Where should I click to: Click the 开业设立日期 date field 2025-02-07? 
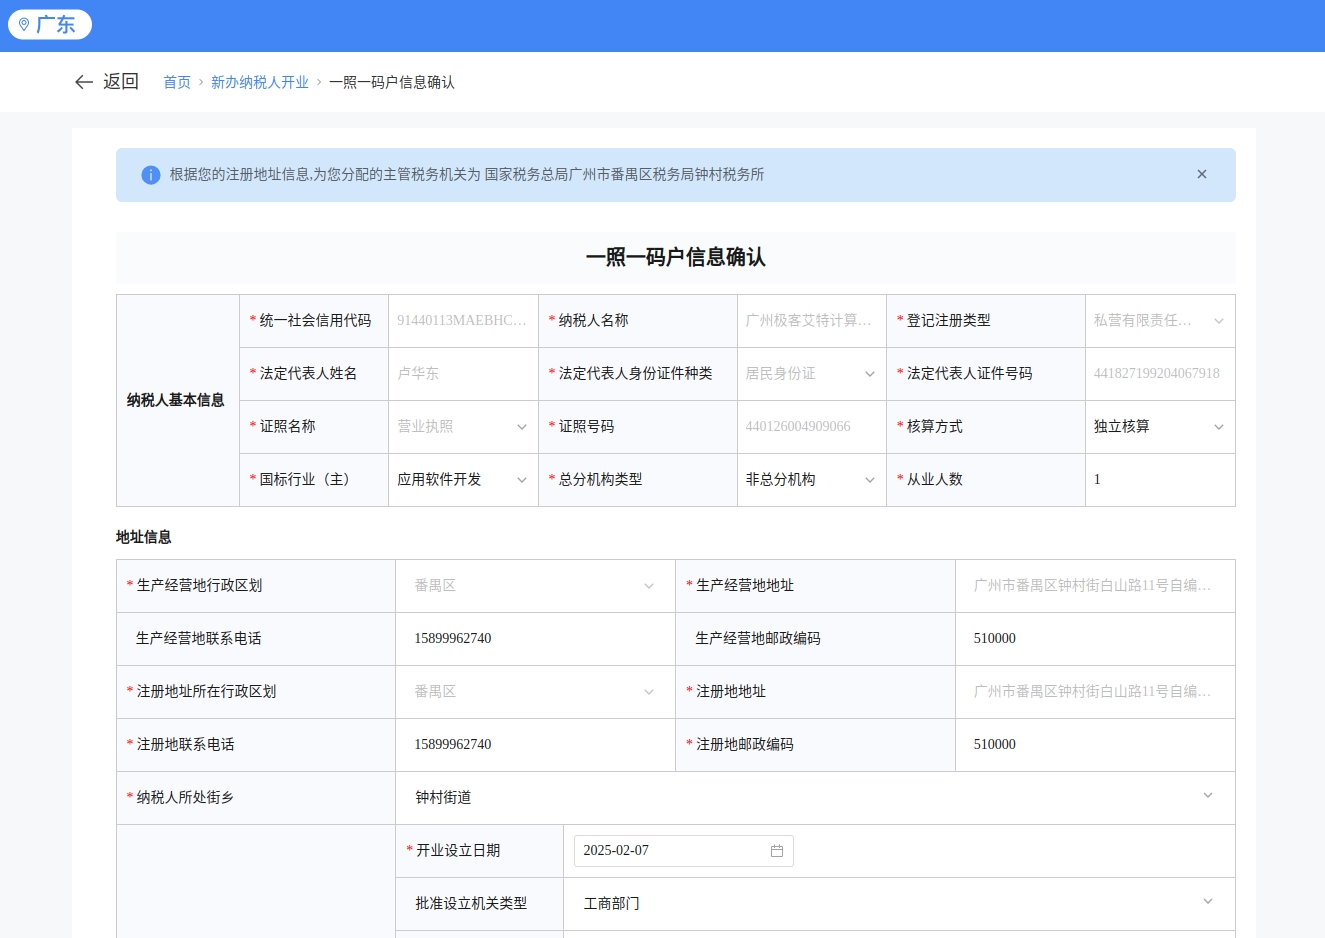click(684, 851)
